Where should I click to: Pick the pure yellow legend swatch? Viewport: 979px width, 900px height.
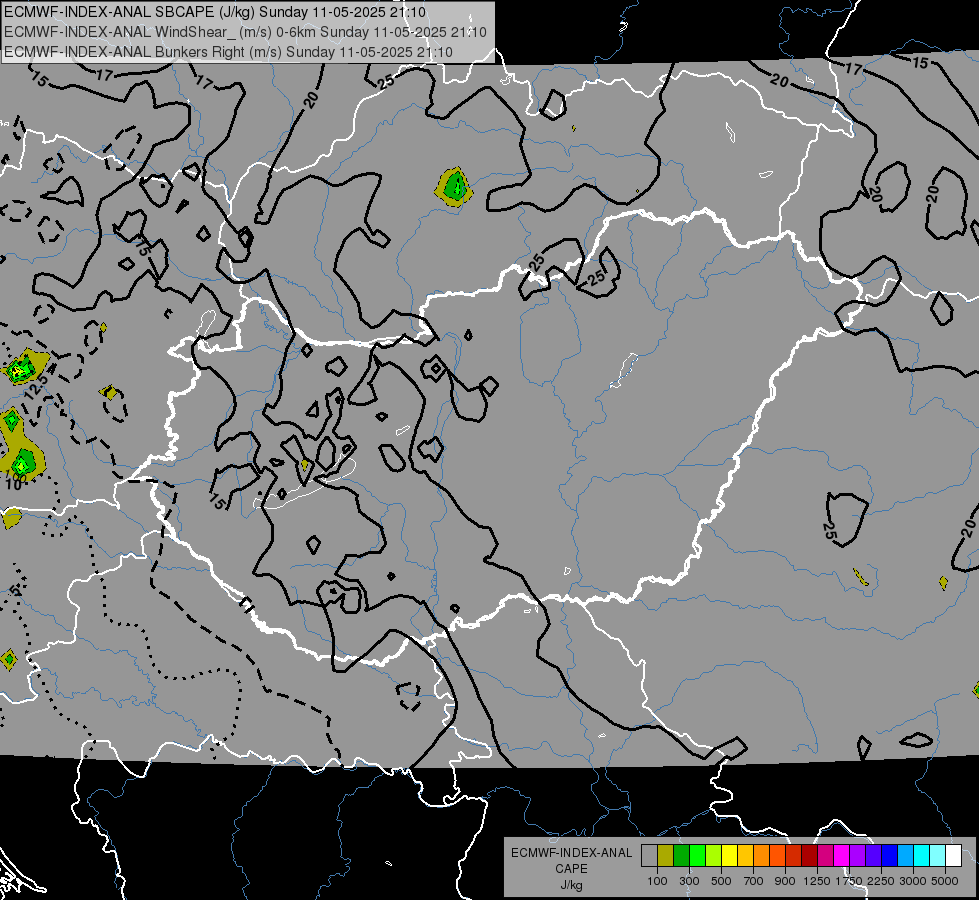(730, 856)
